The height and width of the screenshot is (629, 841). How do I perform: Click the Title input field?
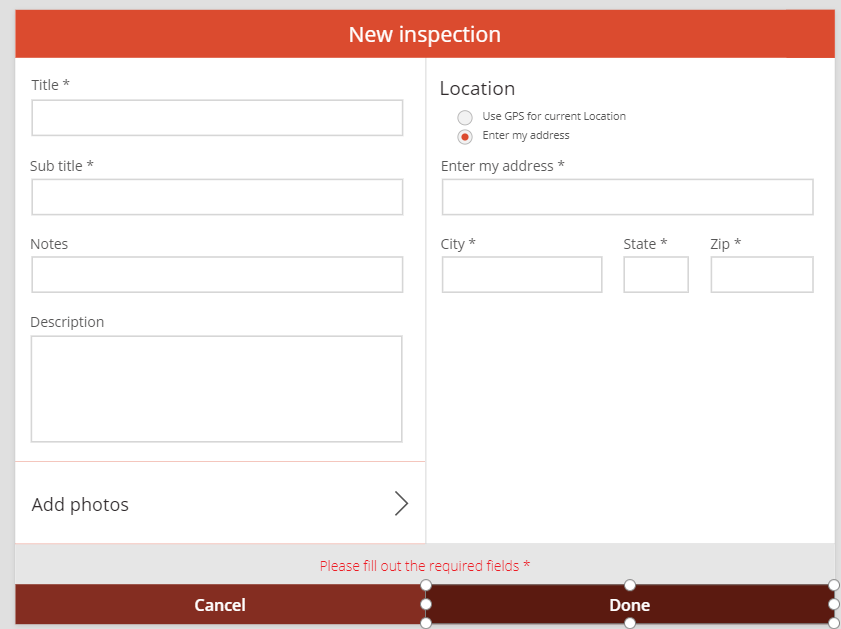coord(217,117)
